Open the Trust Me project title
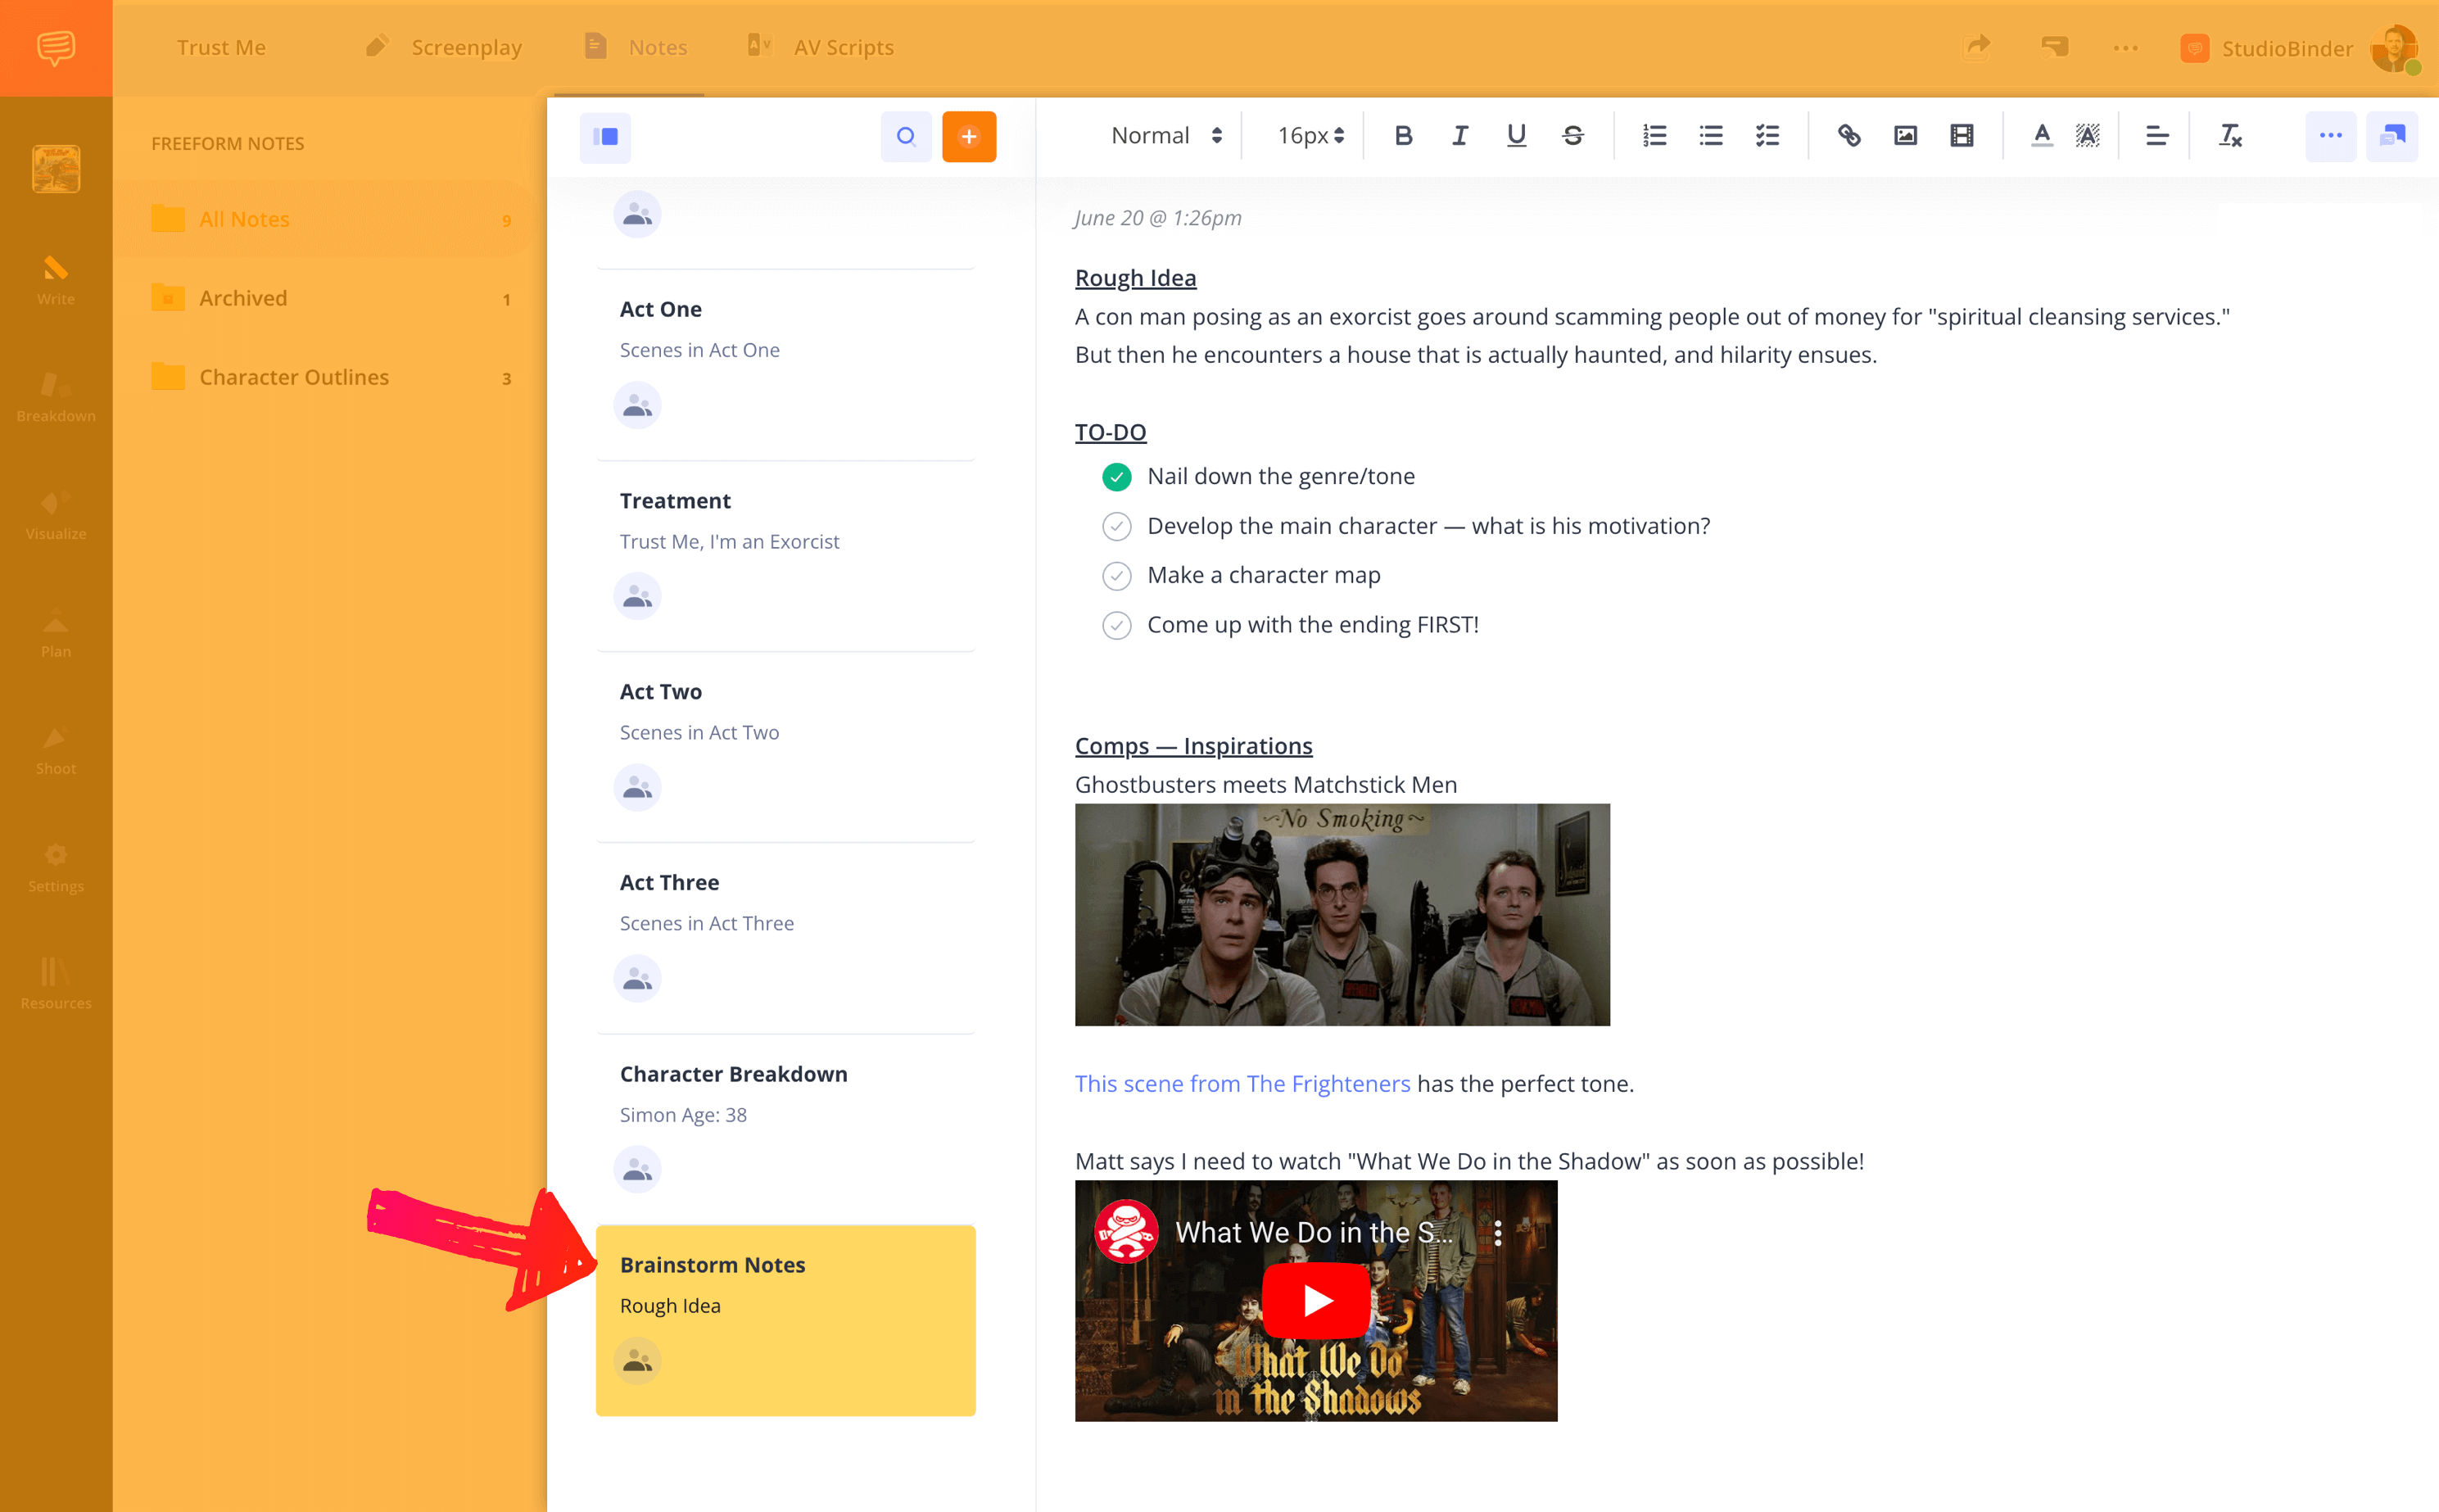The height and width of the screenshot is (1512, 2439). pos(221,47)
